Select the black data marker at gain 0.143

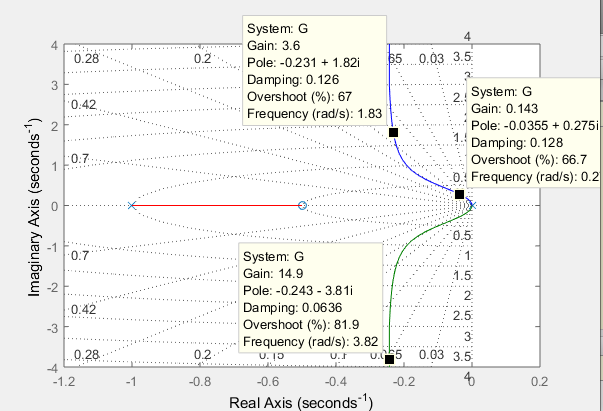point(459,194)
